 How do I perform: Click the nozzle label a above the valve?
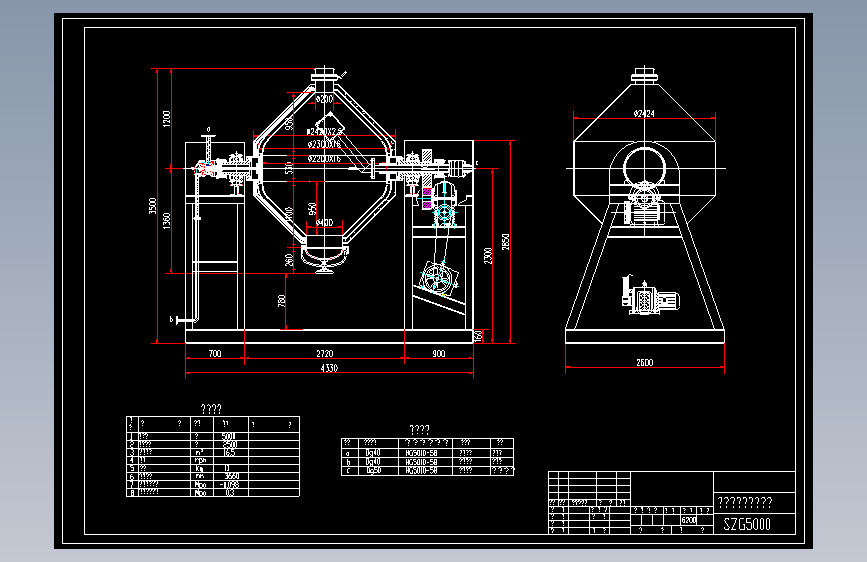point(208,130)
